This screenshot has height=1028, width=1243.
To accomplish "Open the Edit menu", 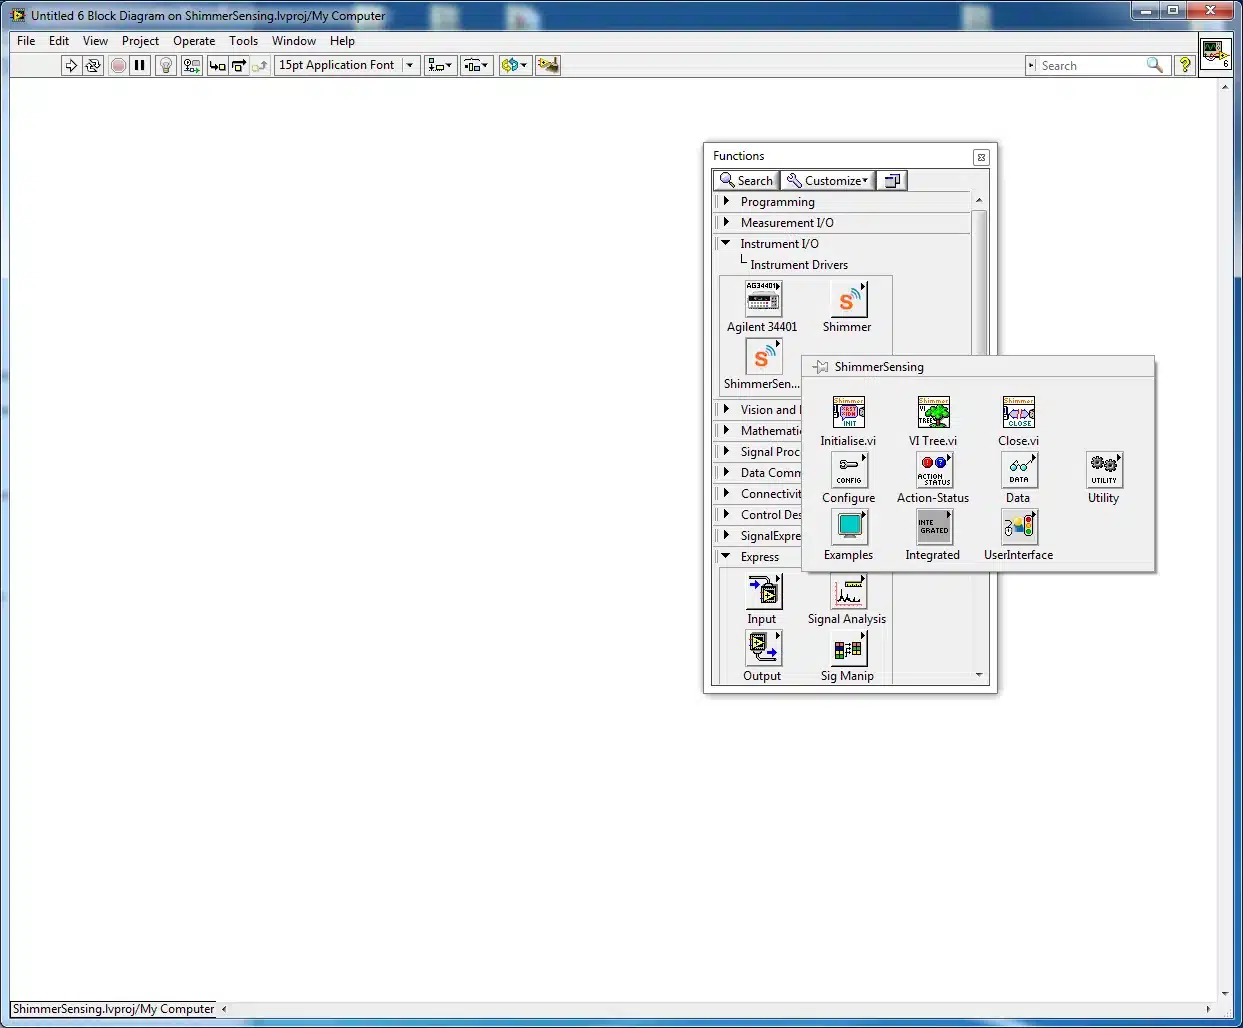I will coord(59,41).
